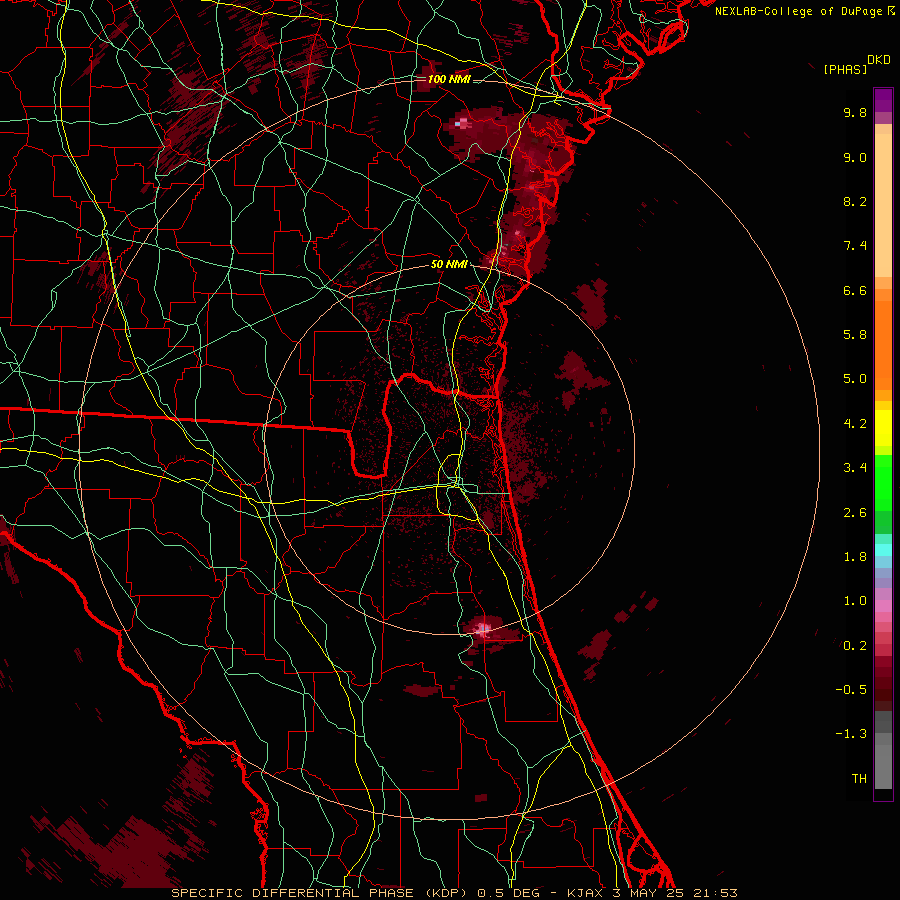900x900 pixels.
Task: Click the 1.0 value on color scale
Action: point(855,601)
